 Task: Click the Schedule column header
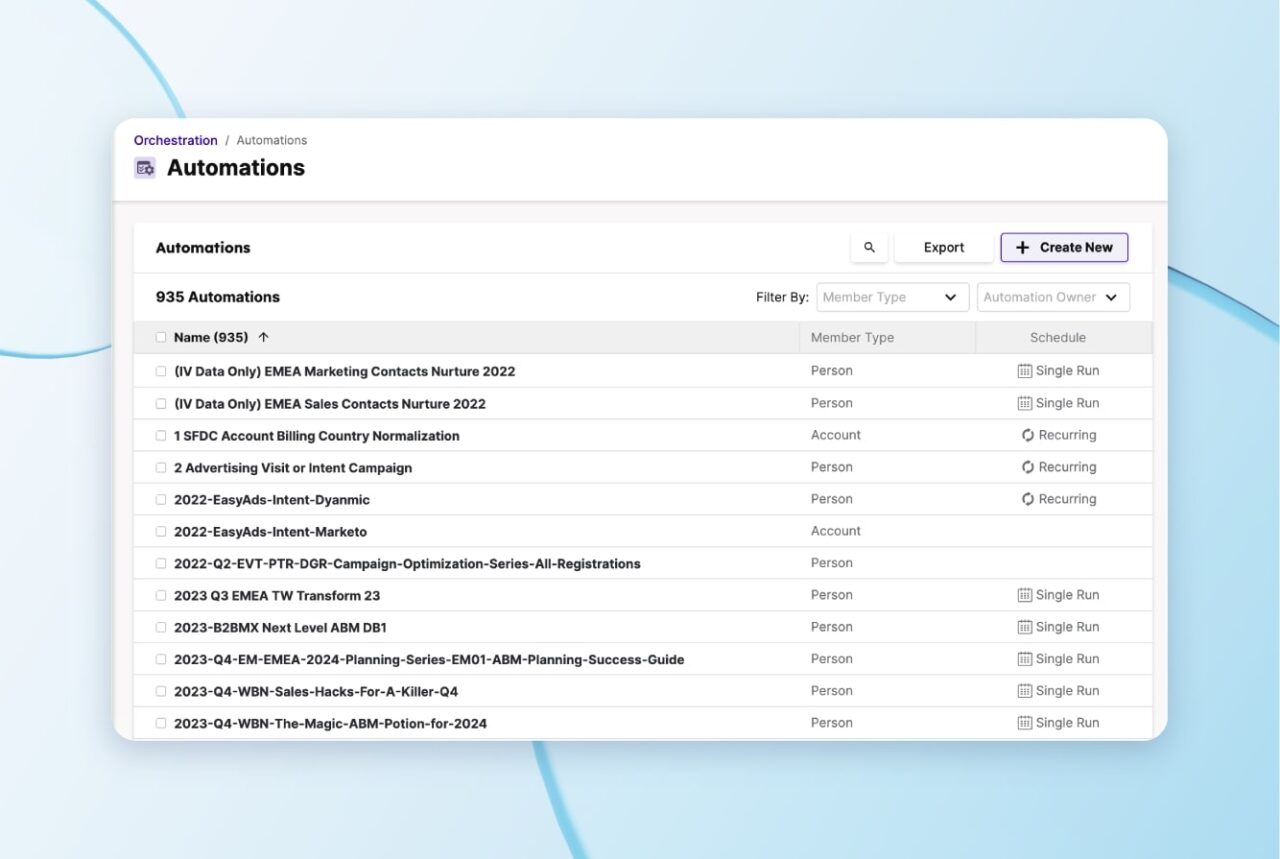coord(1057,338)
